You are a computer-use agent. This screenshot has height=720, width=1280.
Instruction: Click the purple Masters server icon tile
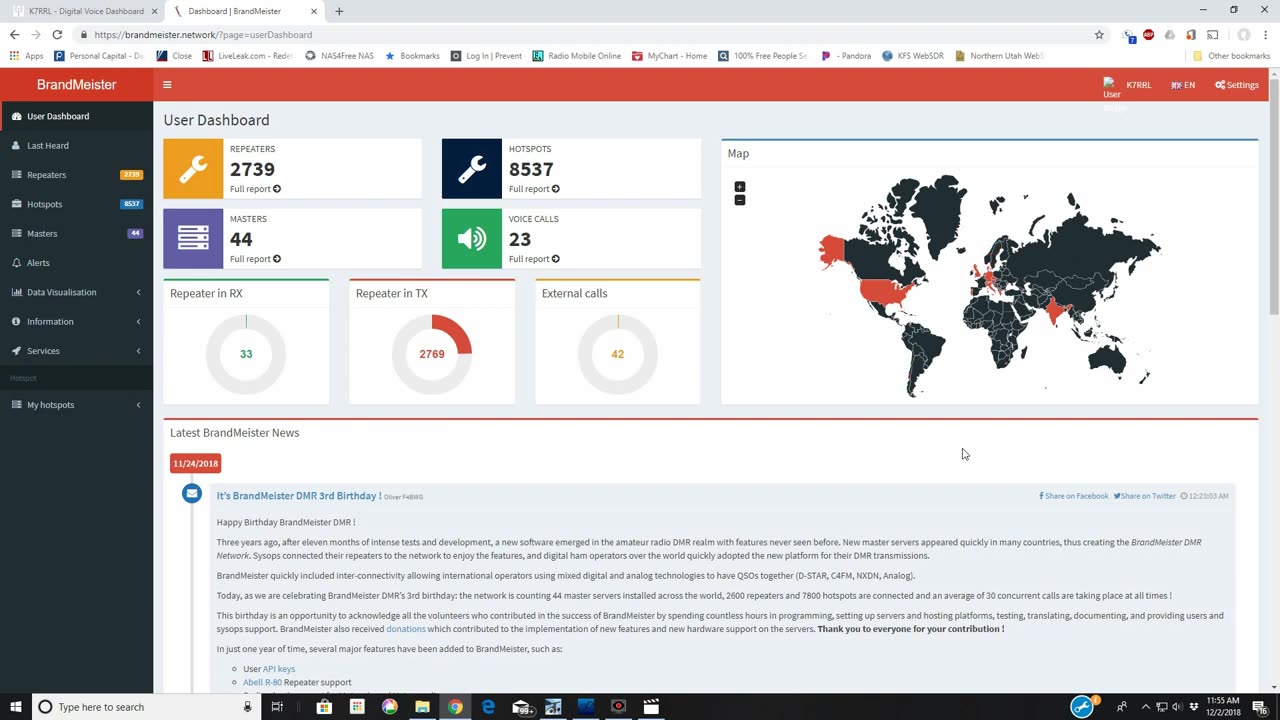tap(193, 239)
